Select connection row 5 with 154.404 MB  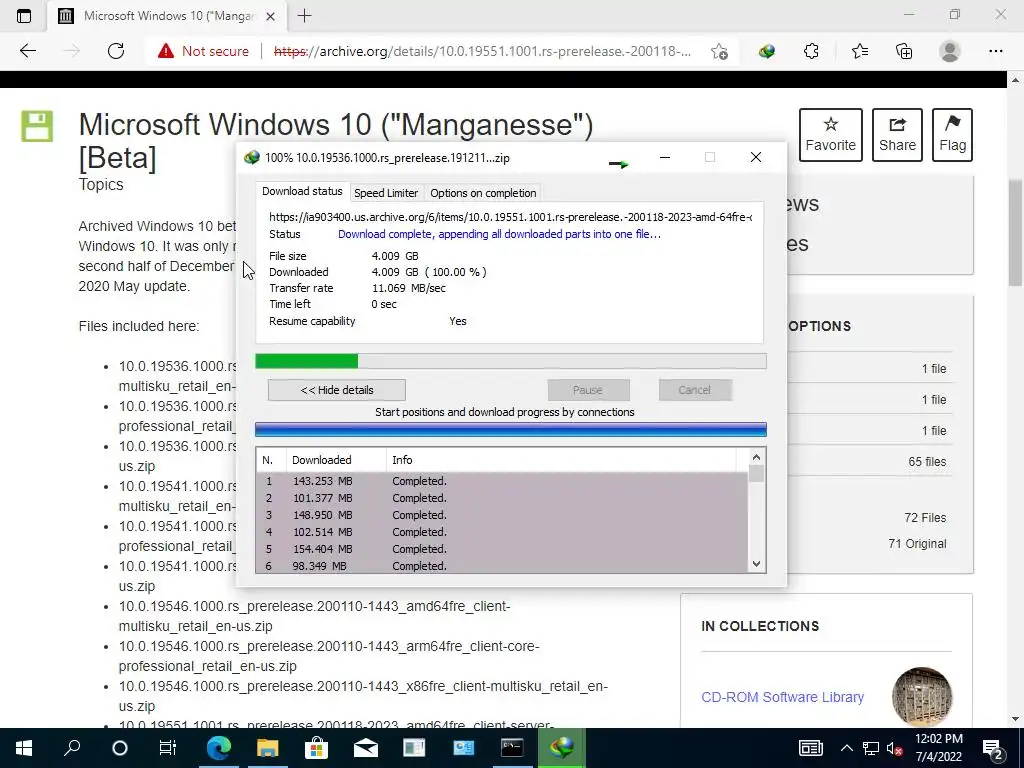pyautogui.click(x=502, y=549)
